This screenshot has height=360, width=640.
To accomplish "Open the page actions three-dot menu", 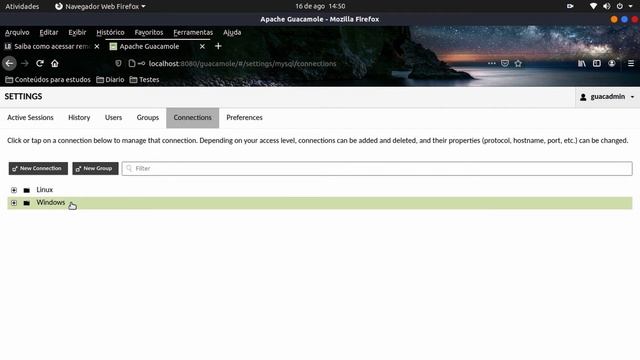I will pos(492,63).
